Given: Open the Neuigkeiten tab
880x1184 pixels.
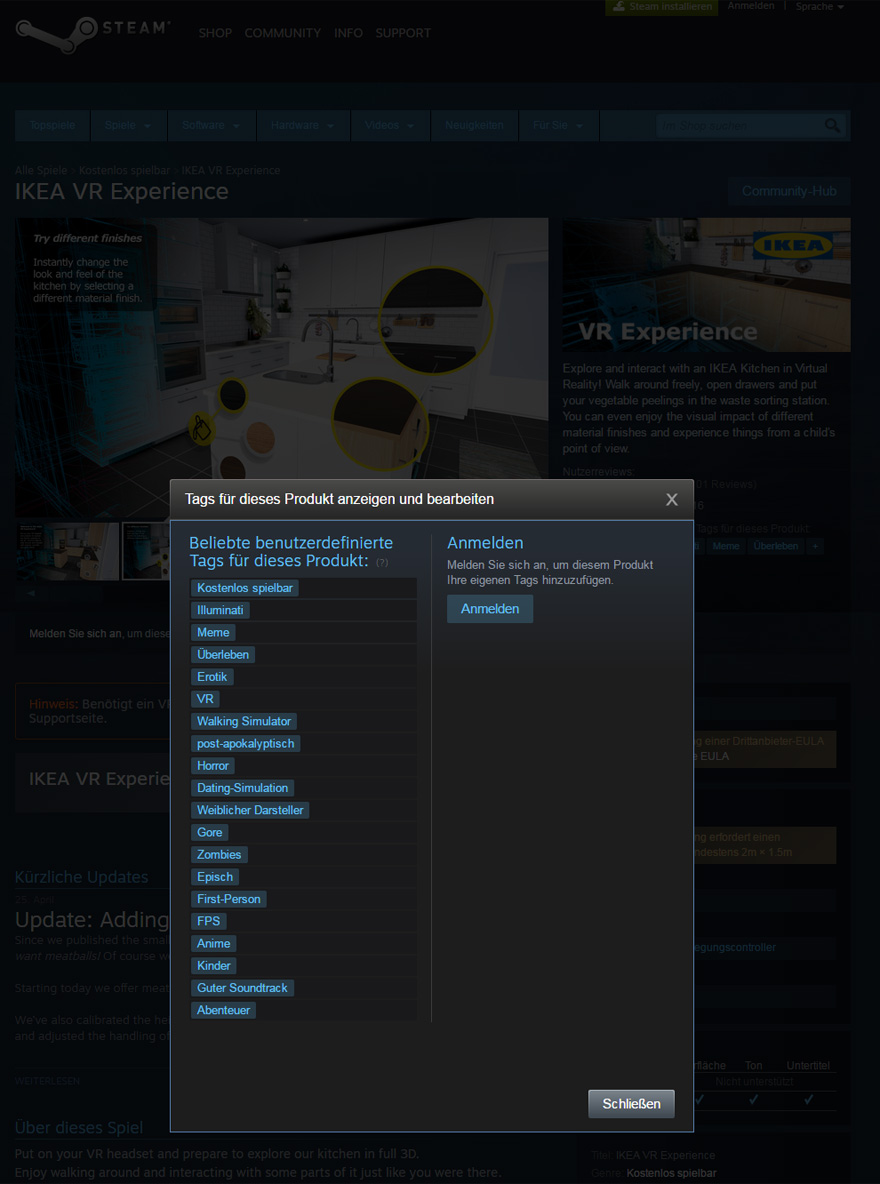Looking at the screenshot, I should click(x=474, y=125).
